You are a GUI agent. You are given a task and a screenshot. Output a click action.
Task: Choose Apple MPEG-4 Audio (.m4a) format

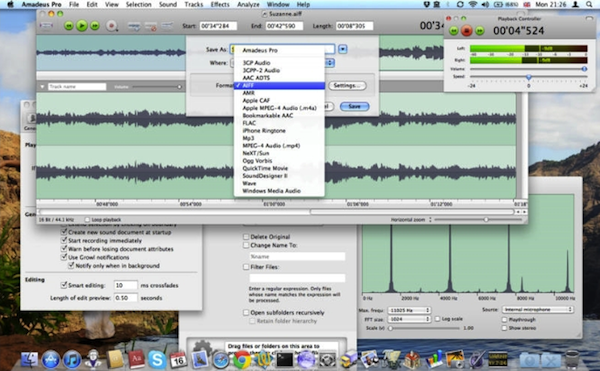pos(279,108)
